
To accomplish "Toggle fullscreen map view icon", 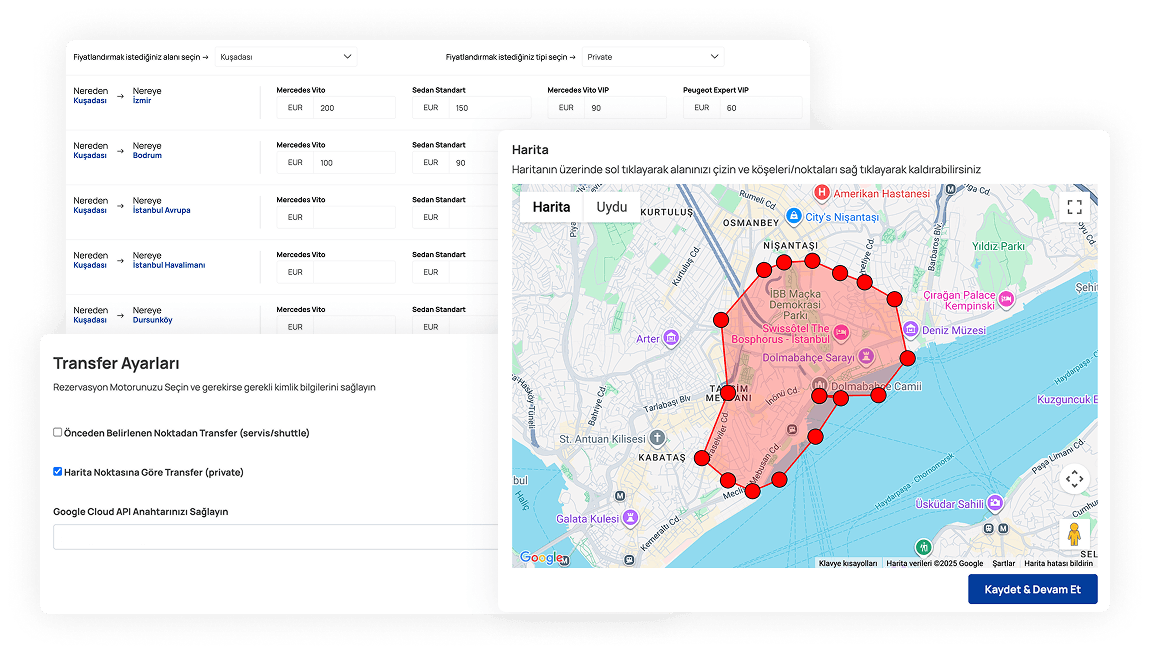I will tap(1074, 207).
